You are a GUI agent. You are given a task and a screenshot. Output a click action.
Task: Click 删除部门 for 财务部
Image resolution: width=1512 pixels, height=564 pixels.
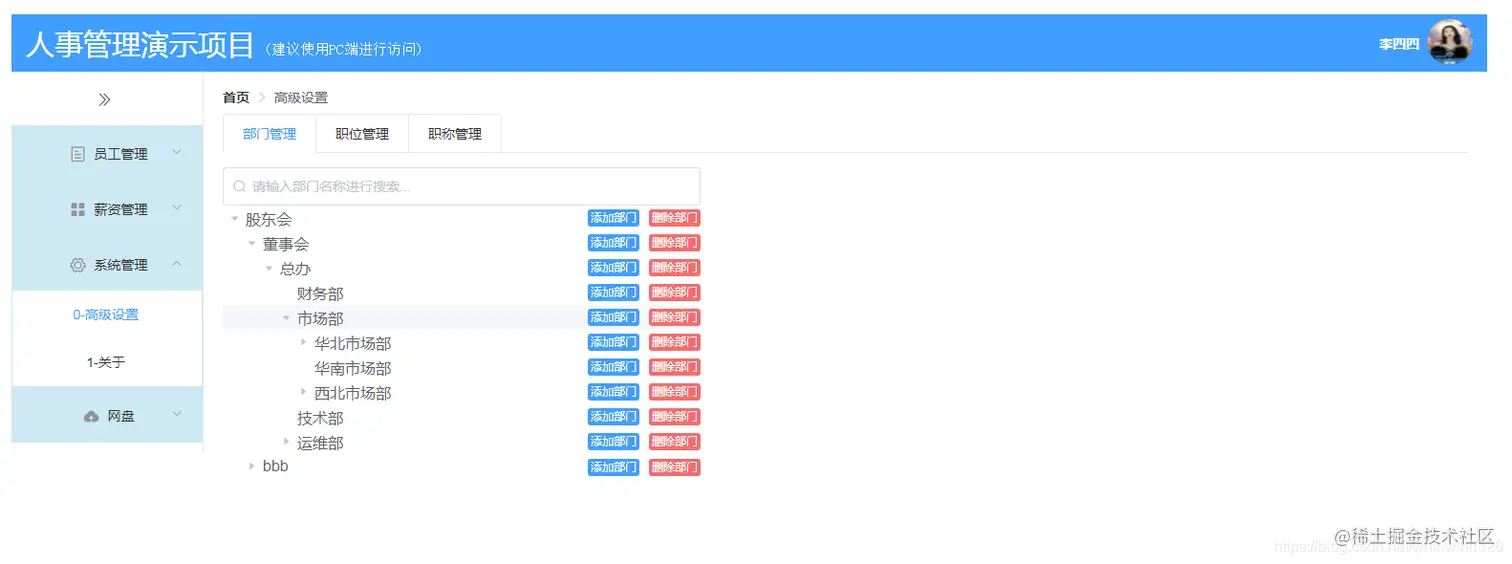[x=674, y=293]
